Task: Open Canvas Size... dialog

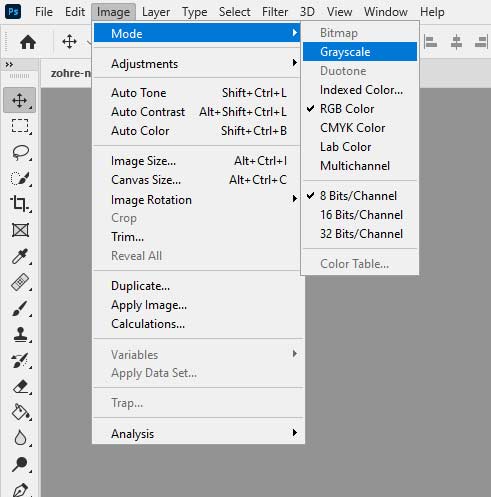Action: pyautogui.click(x=199, y=179)
